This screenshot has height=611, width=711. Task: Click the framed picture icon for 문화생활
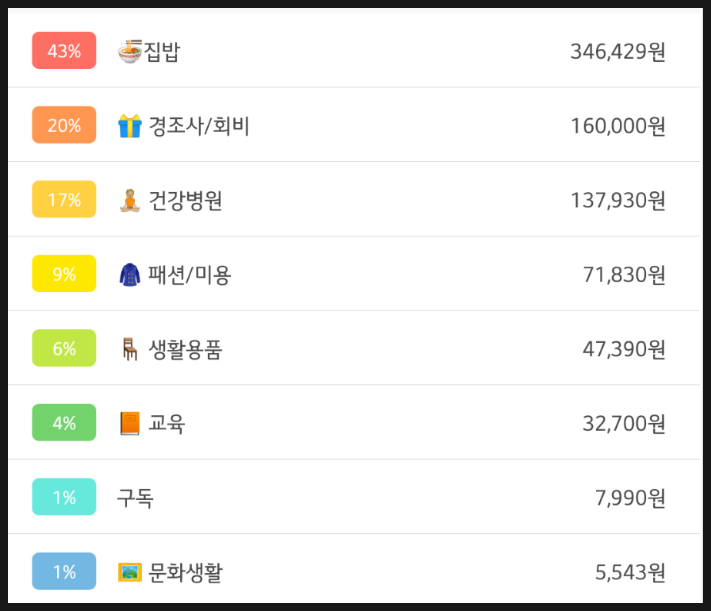coord(130,572)
